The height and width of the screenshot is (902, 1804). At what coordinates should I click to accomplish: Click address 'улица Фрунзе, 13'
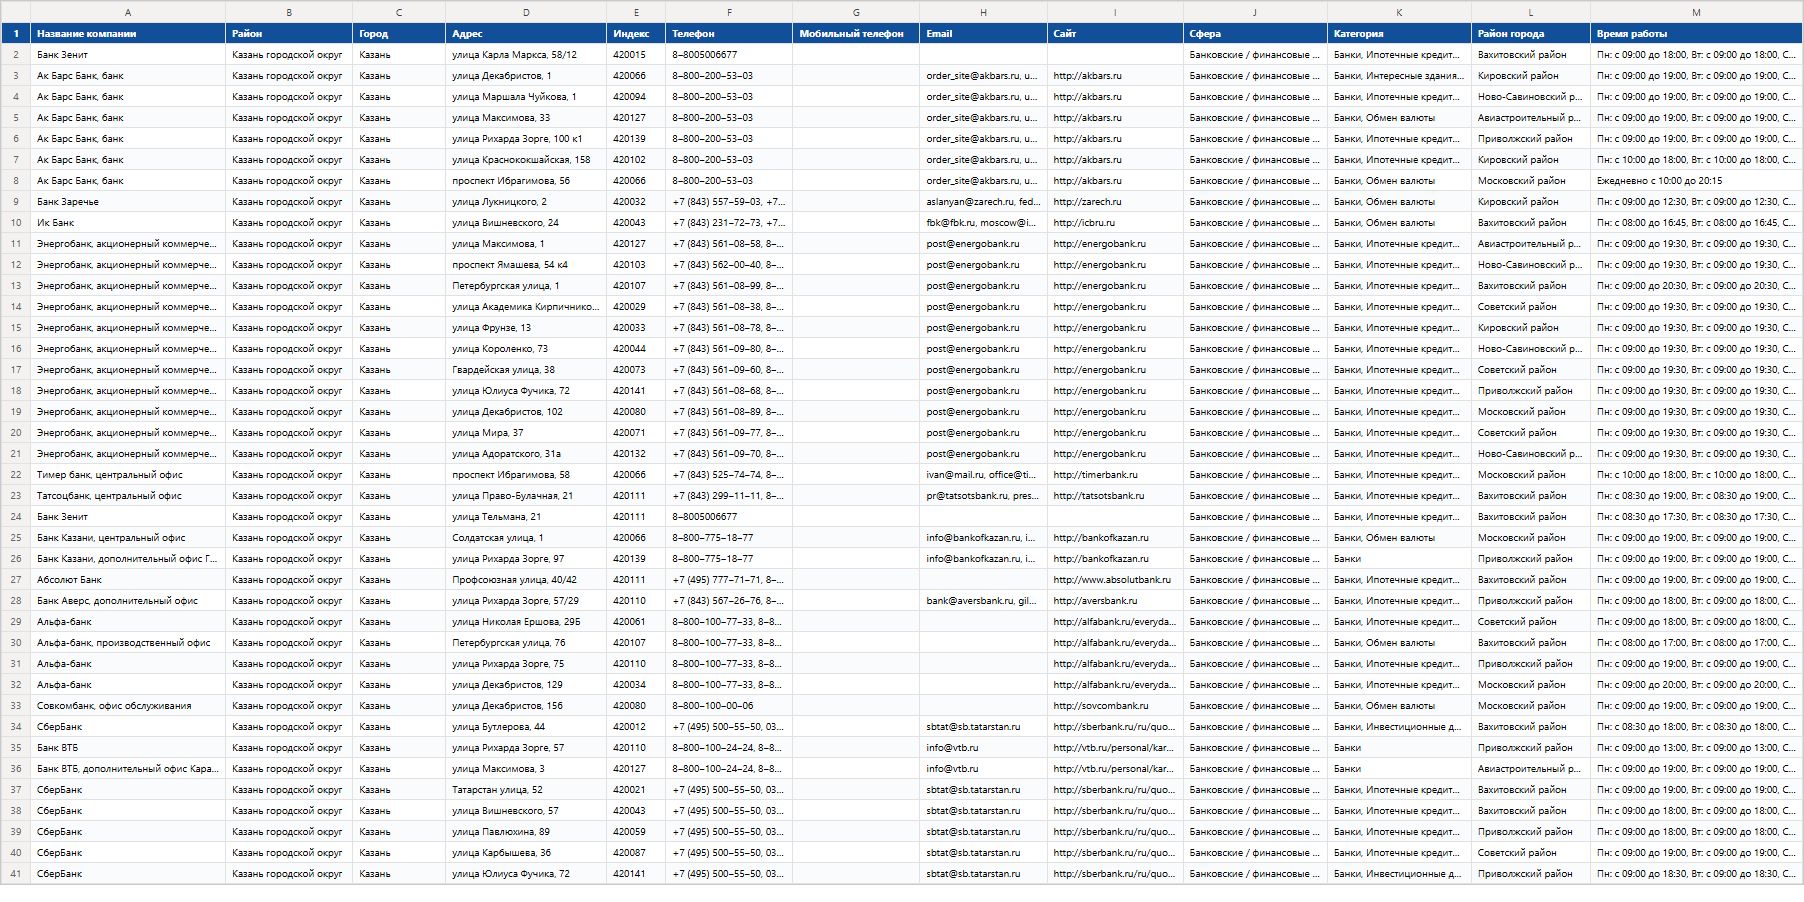[x=526, y=328]
